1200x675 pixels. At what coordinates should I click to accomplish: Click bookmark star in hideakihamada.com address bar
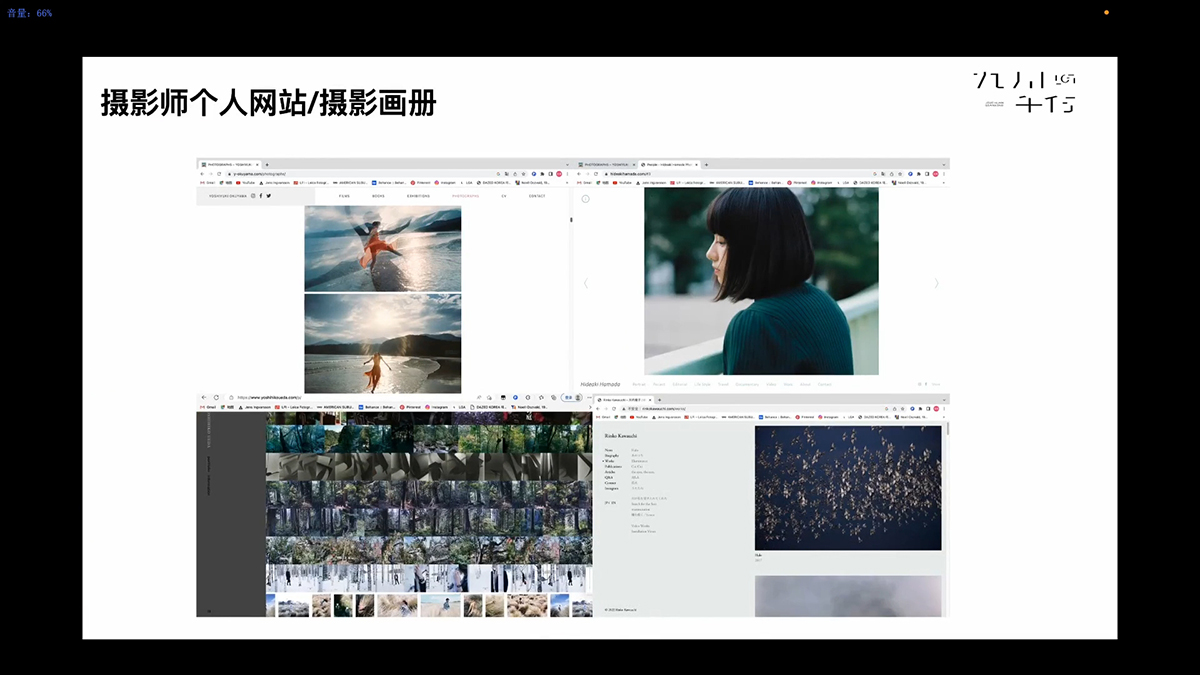pyautogui.click(x=900, y=174)
